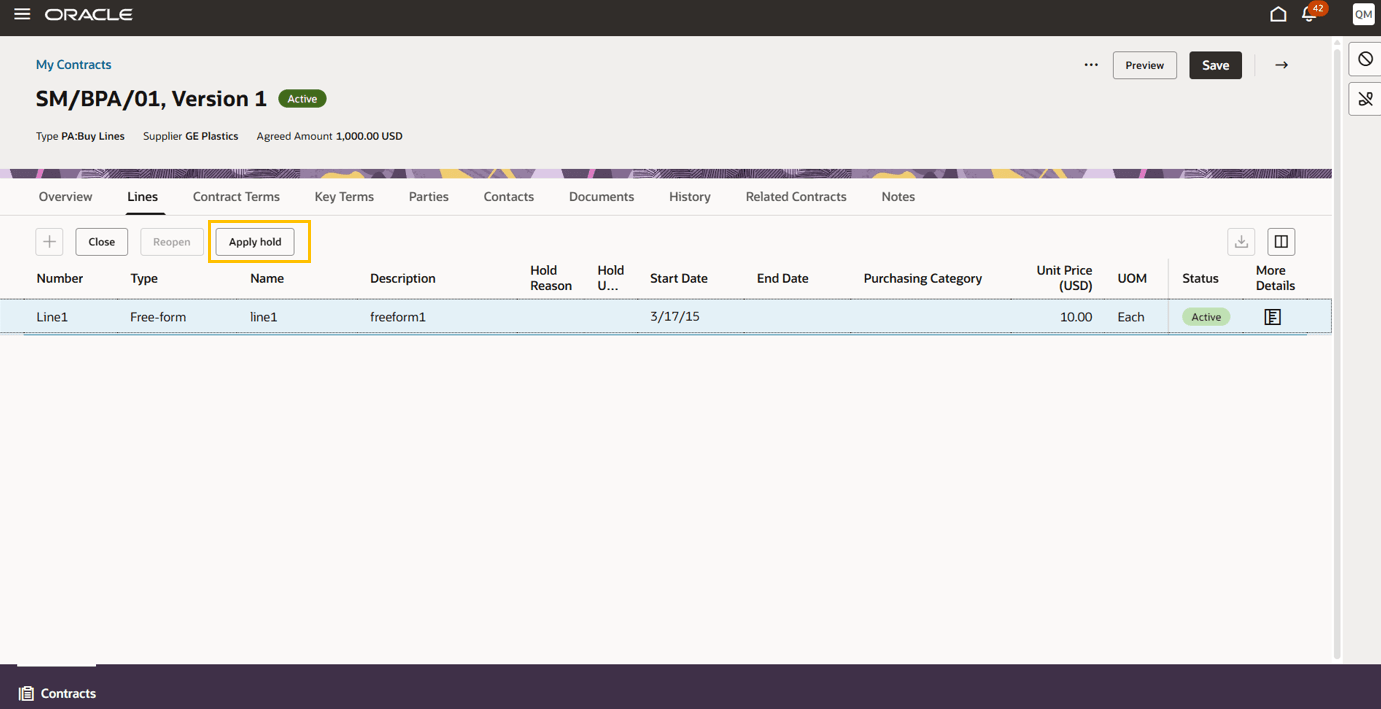This screenshot has width=1381, height=709.
Task: Click the freeform1 description cell
Action: tap(398, 317)
